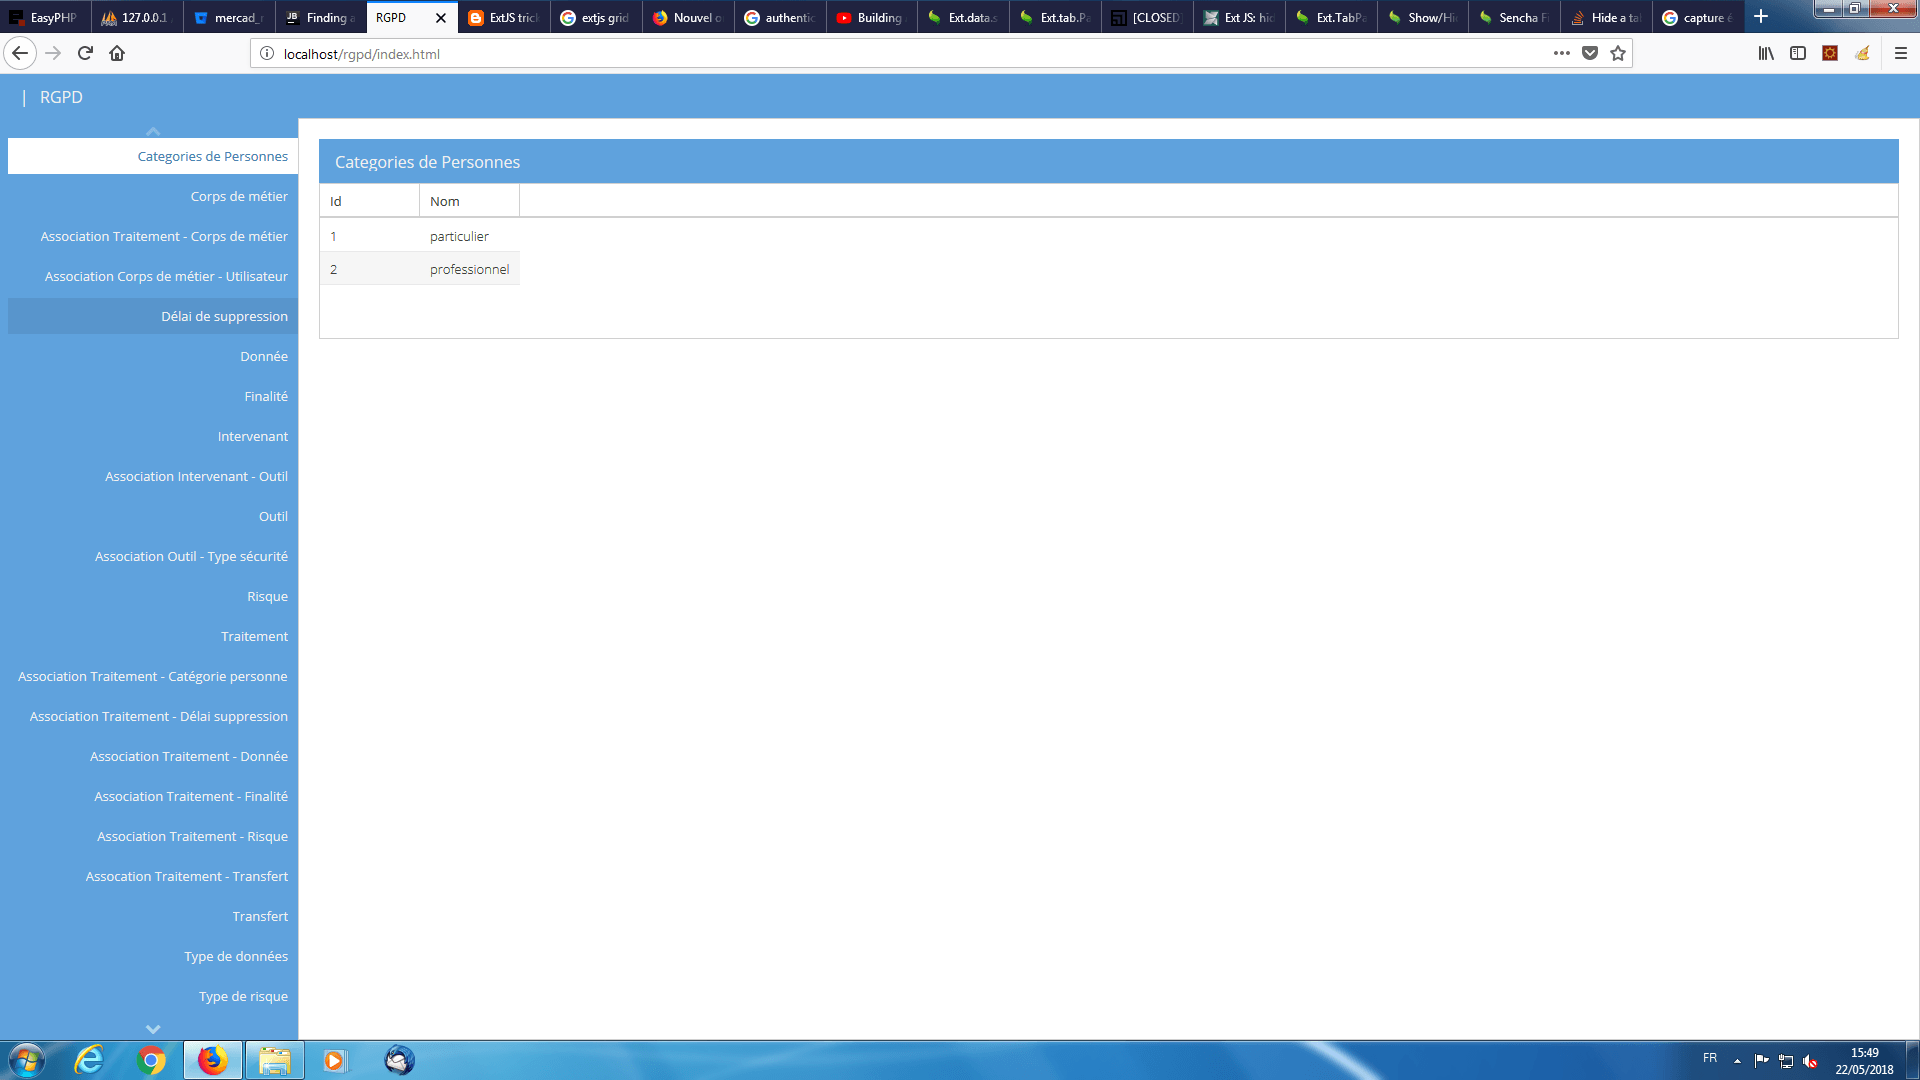
Task: Expand the scrollable sidebar downward chevron
Action: [x=152, y=1027]
